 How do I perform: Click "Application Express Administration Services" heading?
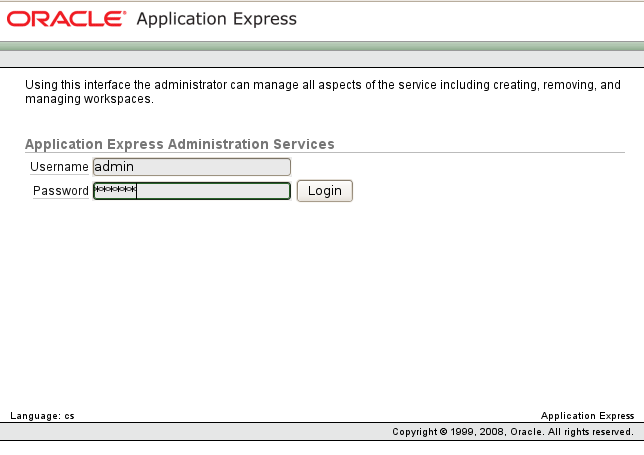point(180,144)
